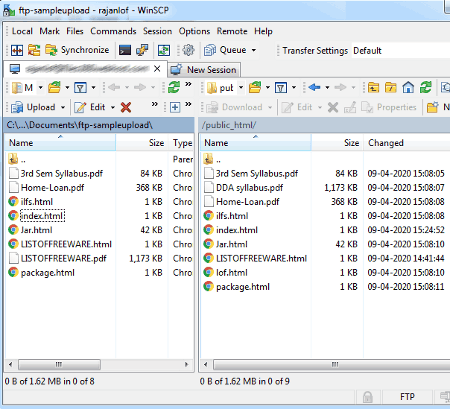Viewport: 450px width, 409px height.
Task: Open Preferences with the gear icon
Action: click(x=188, y=50)
